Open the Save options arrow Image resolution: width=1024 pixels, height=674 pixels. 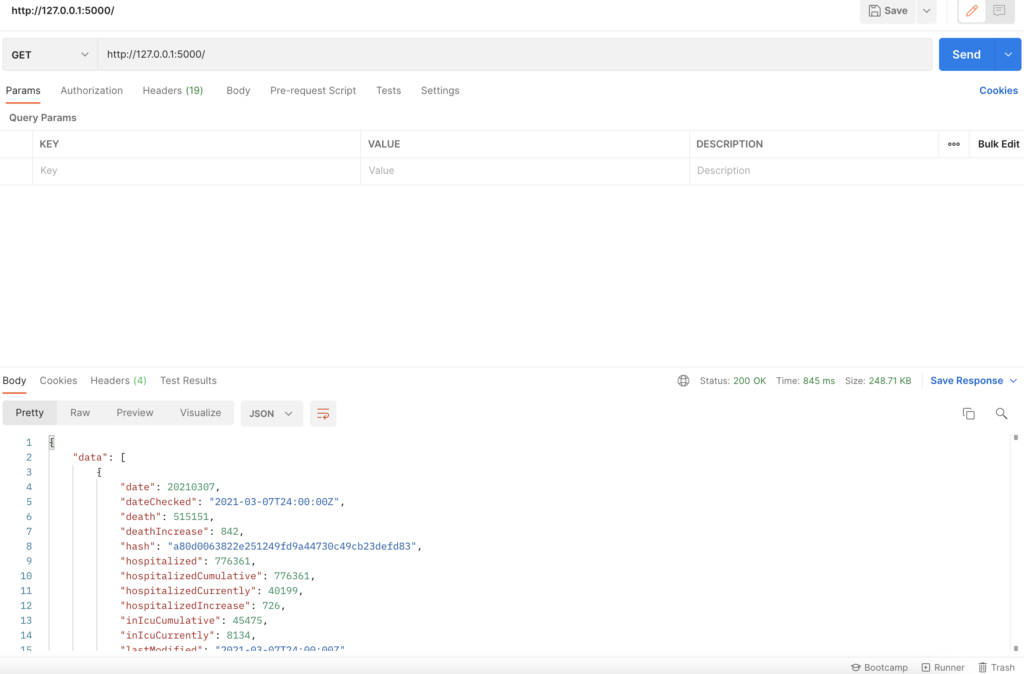point(926,11)
